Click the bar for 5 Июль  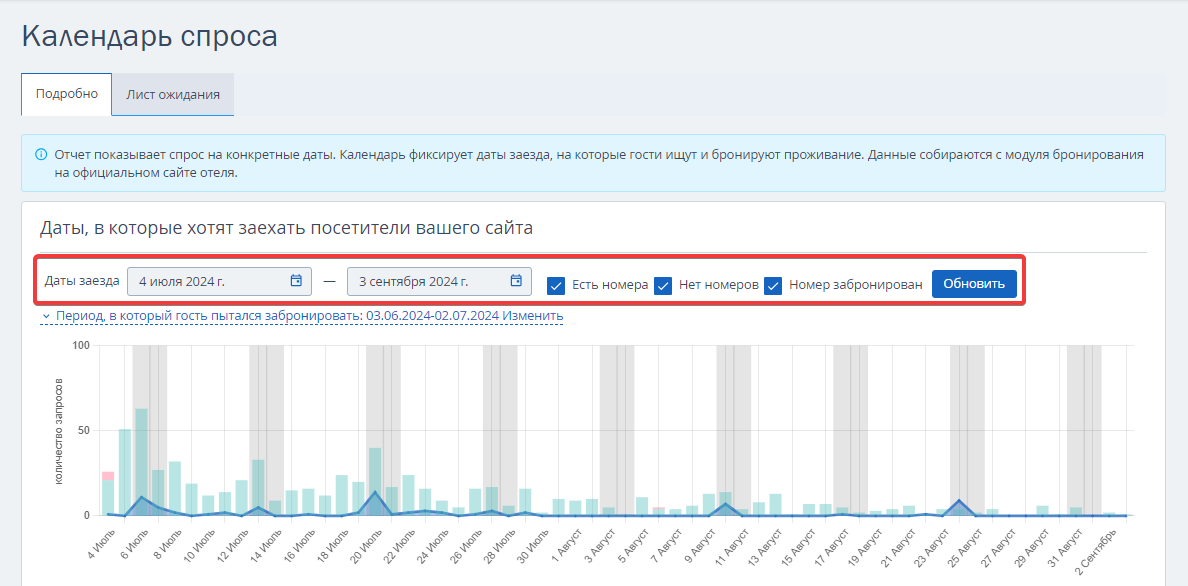(x=125, y=472)
